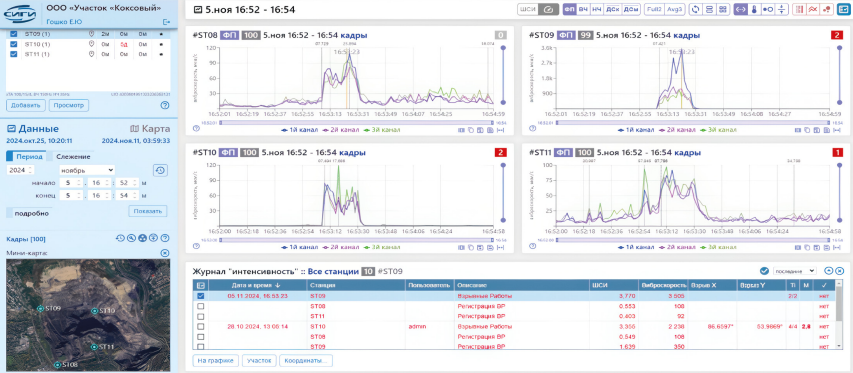Select the ВЧ filter in the top toolbar
Viewport: 853px width, 373px height.
click(x=583, y=9)
